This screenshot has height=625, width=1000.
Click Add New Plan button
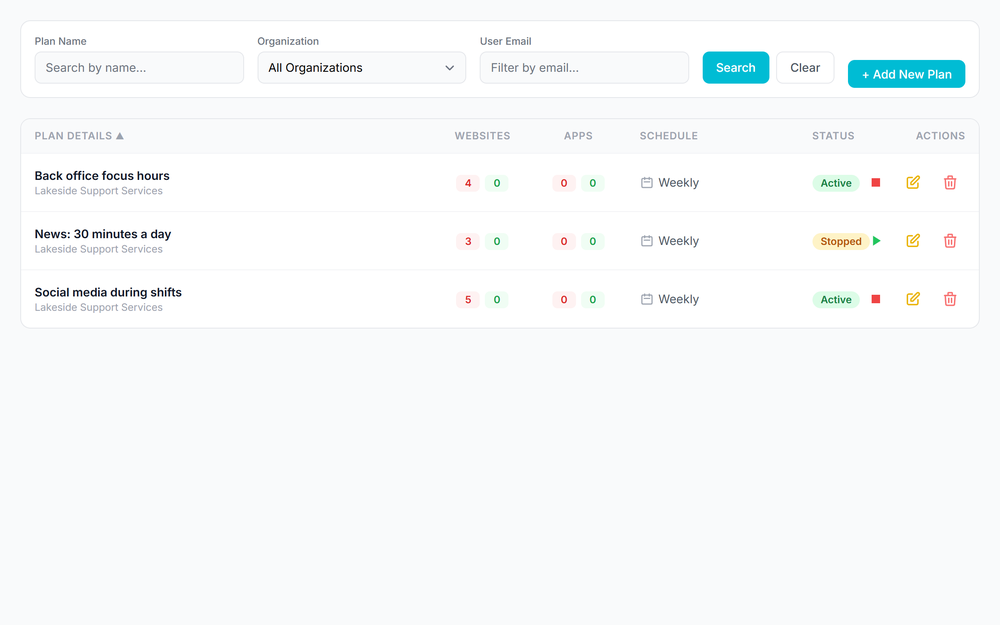[906, 74]
